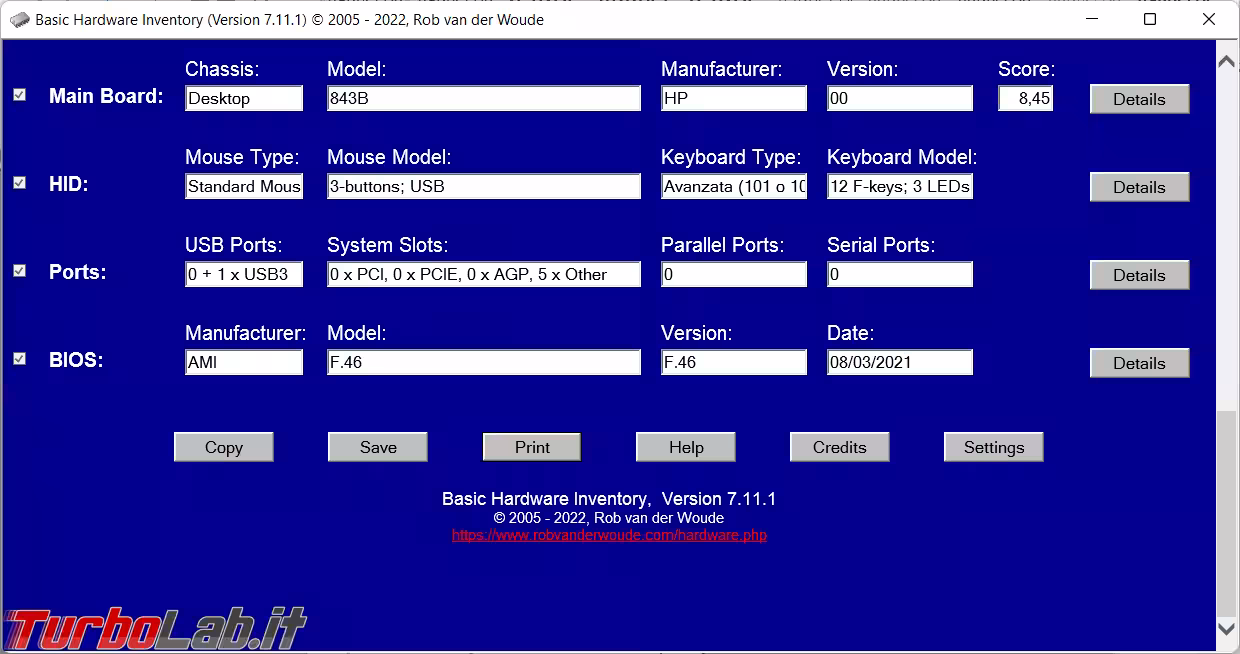
Task: Open the Ports Details button
Action: point(1139,275)
